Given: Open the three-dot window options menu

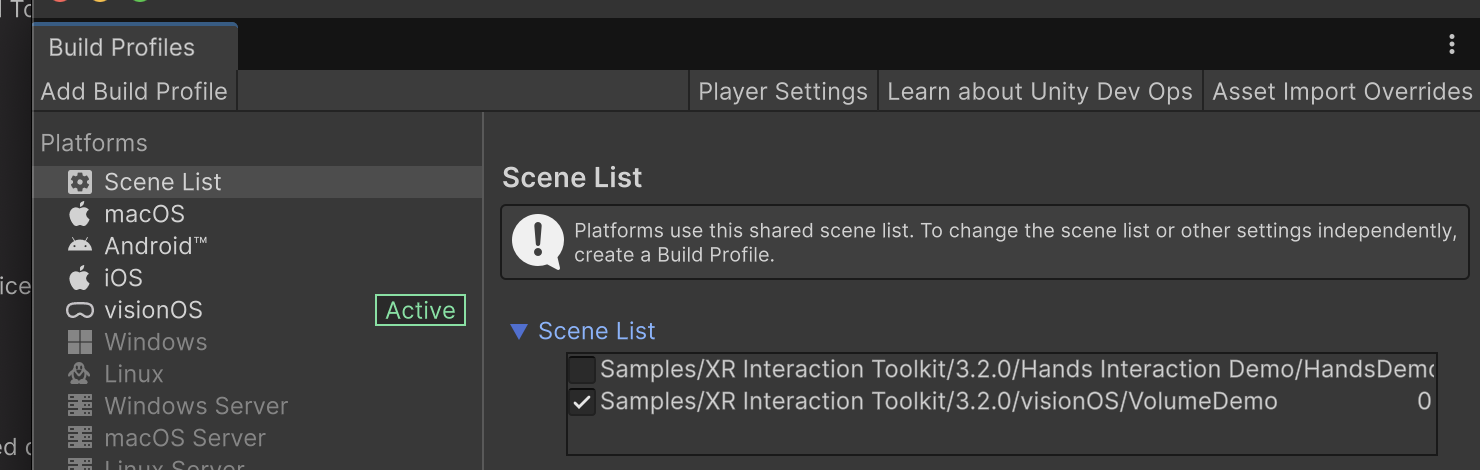Looking at the screenshot, I should pos(1452,44).
